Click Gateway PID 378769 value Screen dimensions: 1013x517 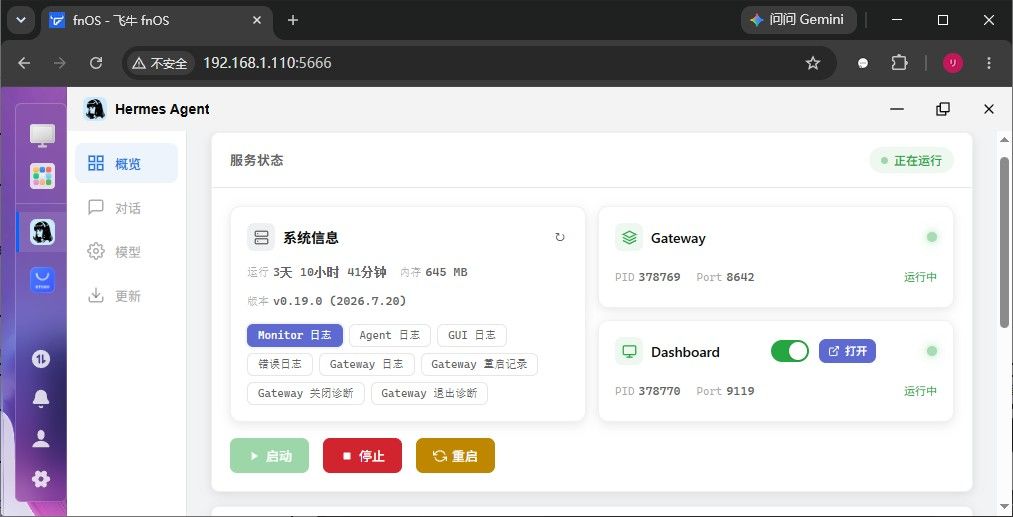pyautogui.click(x=659, y=277)
